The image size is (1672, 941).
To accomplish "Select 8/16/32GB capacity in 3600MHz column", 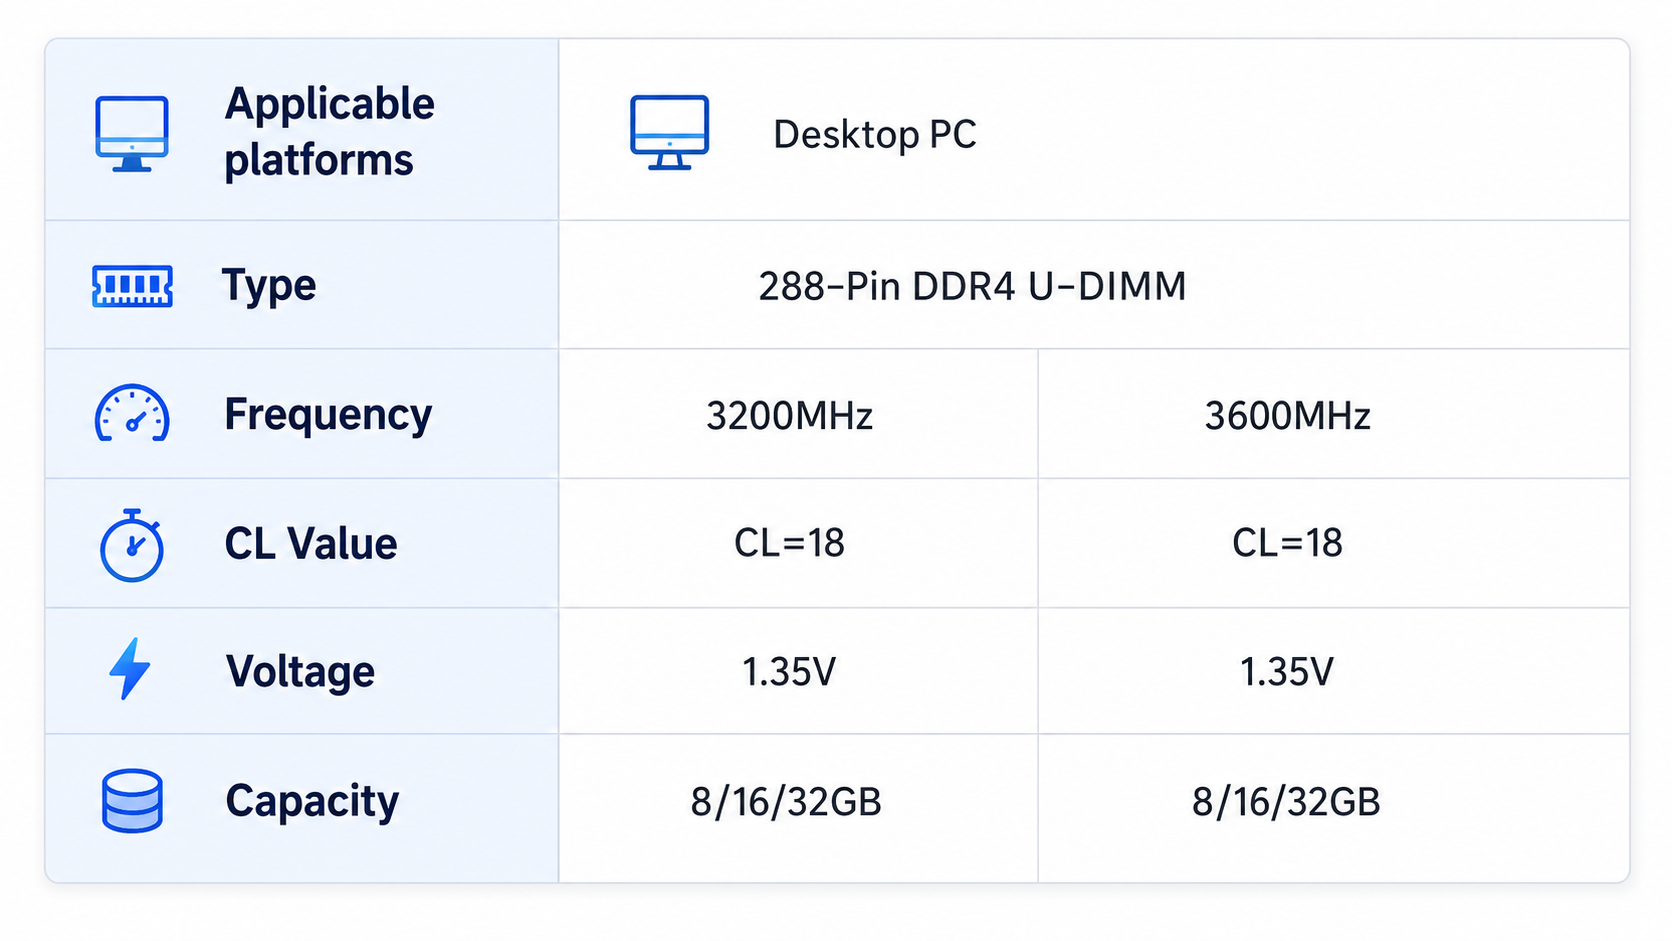I will pyautogui.click(x=1286, y=802).
